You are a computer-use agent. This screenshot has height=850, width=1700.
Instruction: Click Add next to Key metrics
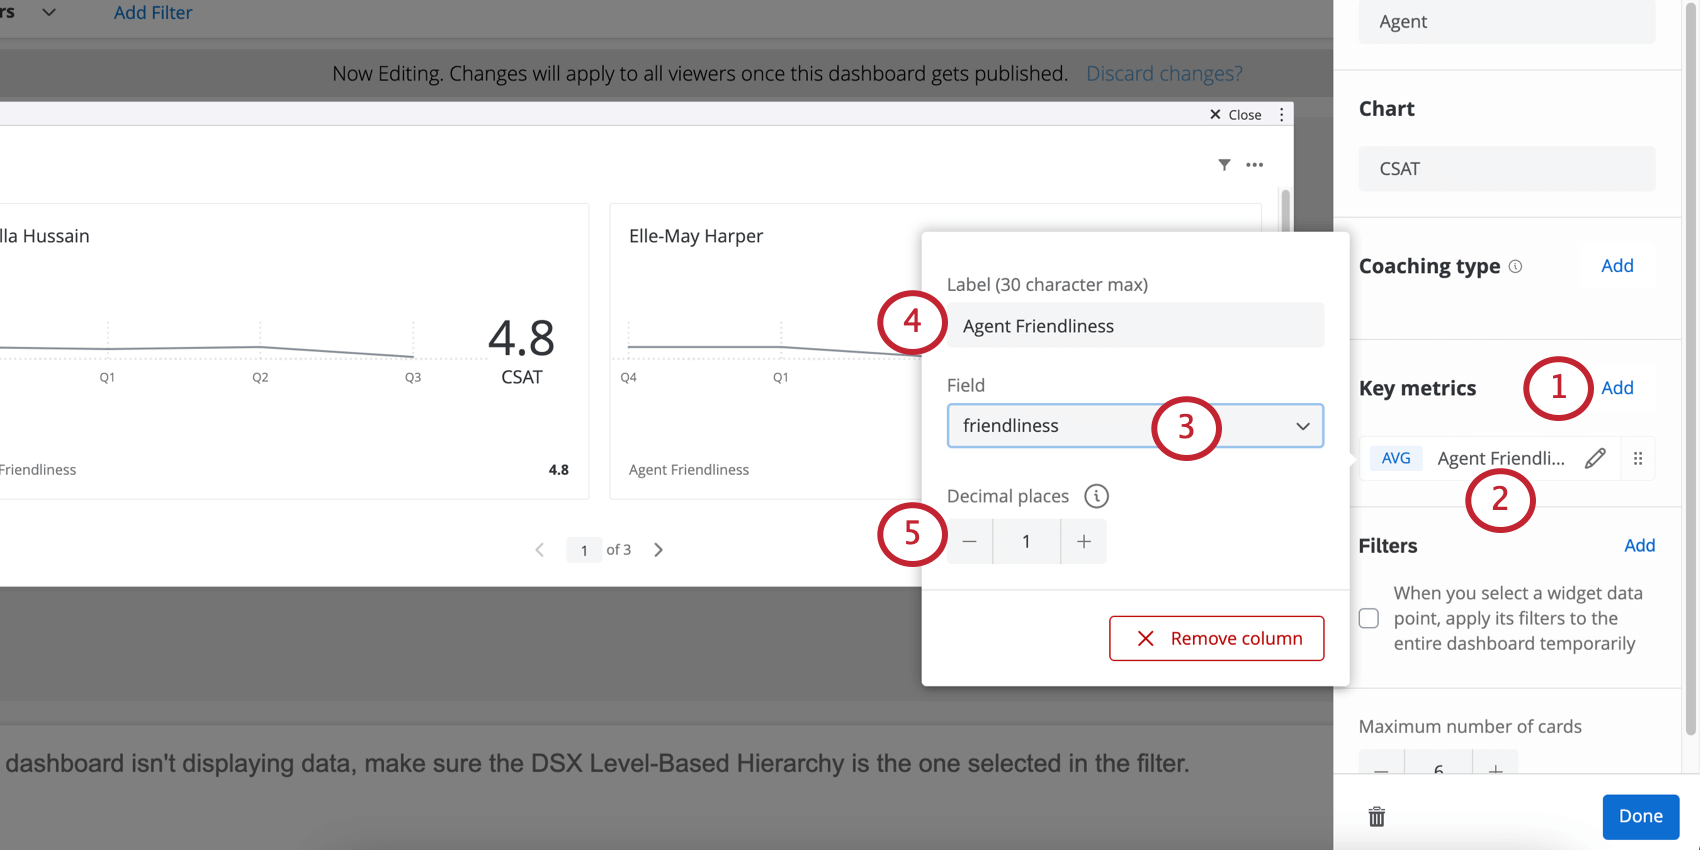(x=1617, y=388)
